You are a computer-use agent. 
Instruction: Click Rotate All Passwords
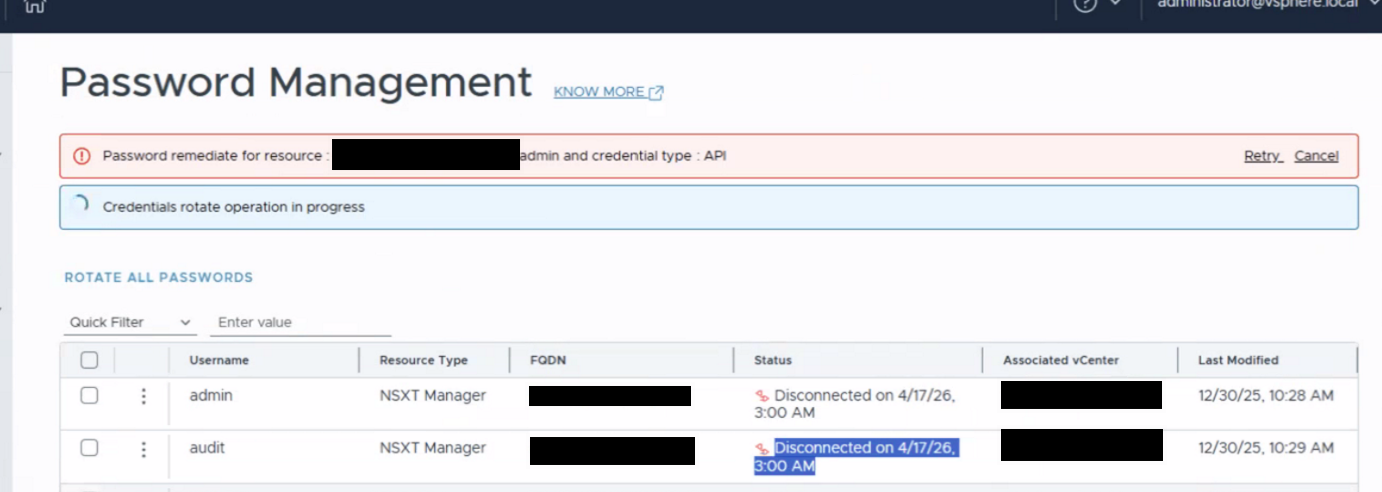159,277
